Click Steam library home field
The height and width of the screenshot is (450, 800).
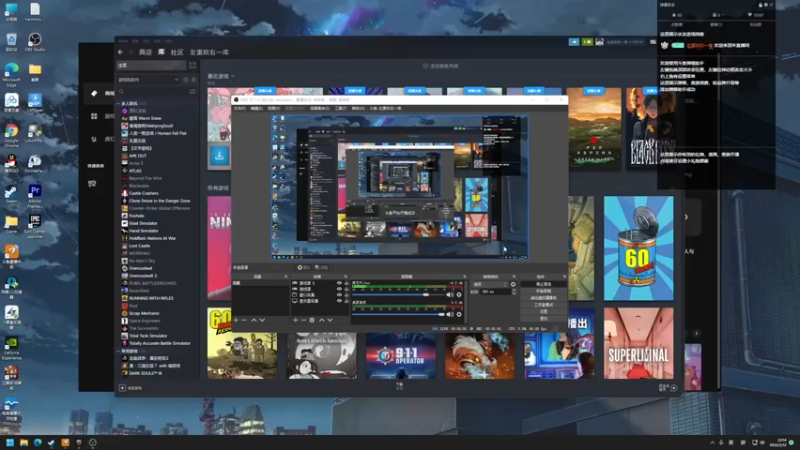point(151,65)
